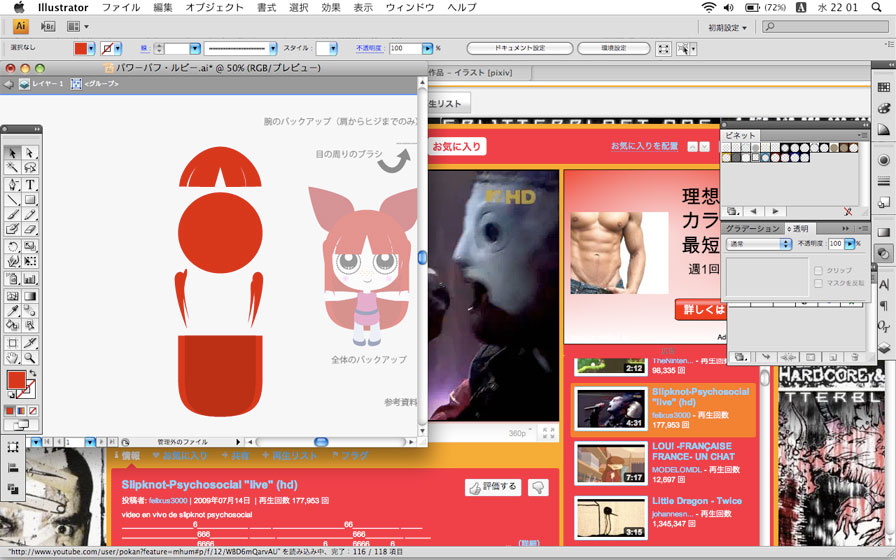This screenshot has width=896, height=560.
Task: Select the Selection (black arrow) tool
Action: [x=13, y=153]
